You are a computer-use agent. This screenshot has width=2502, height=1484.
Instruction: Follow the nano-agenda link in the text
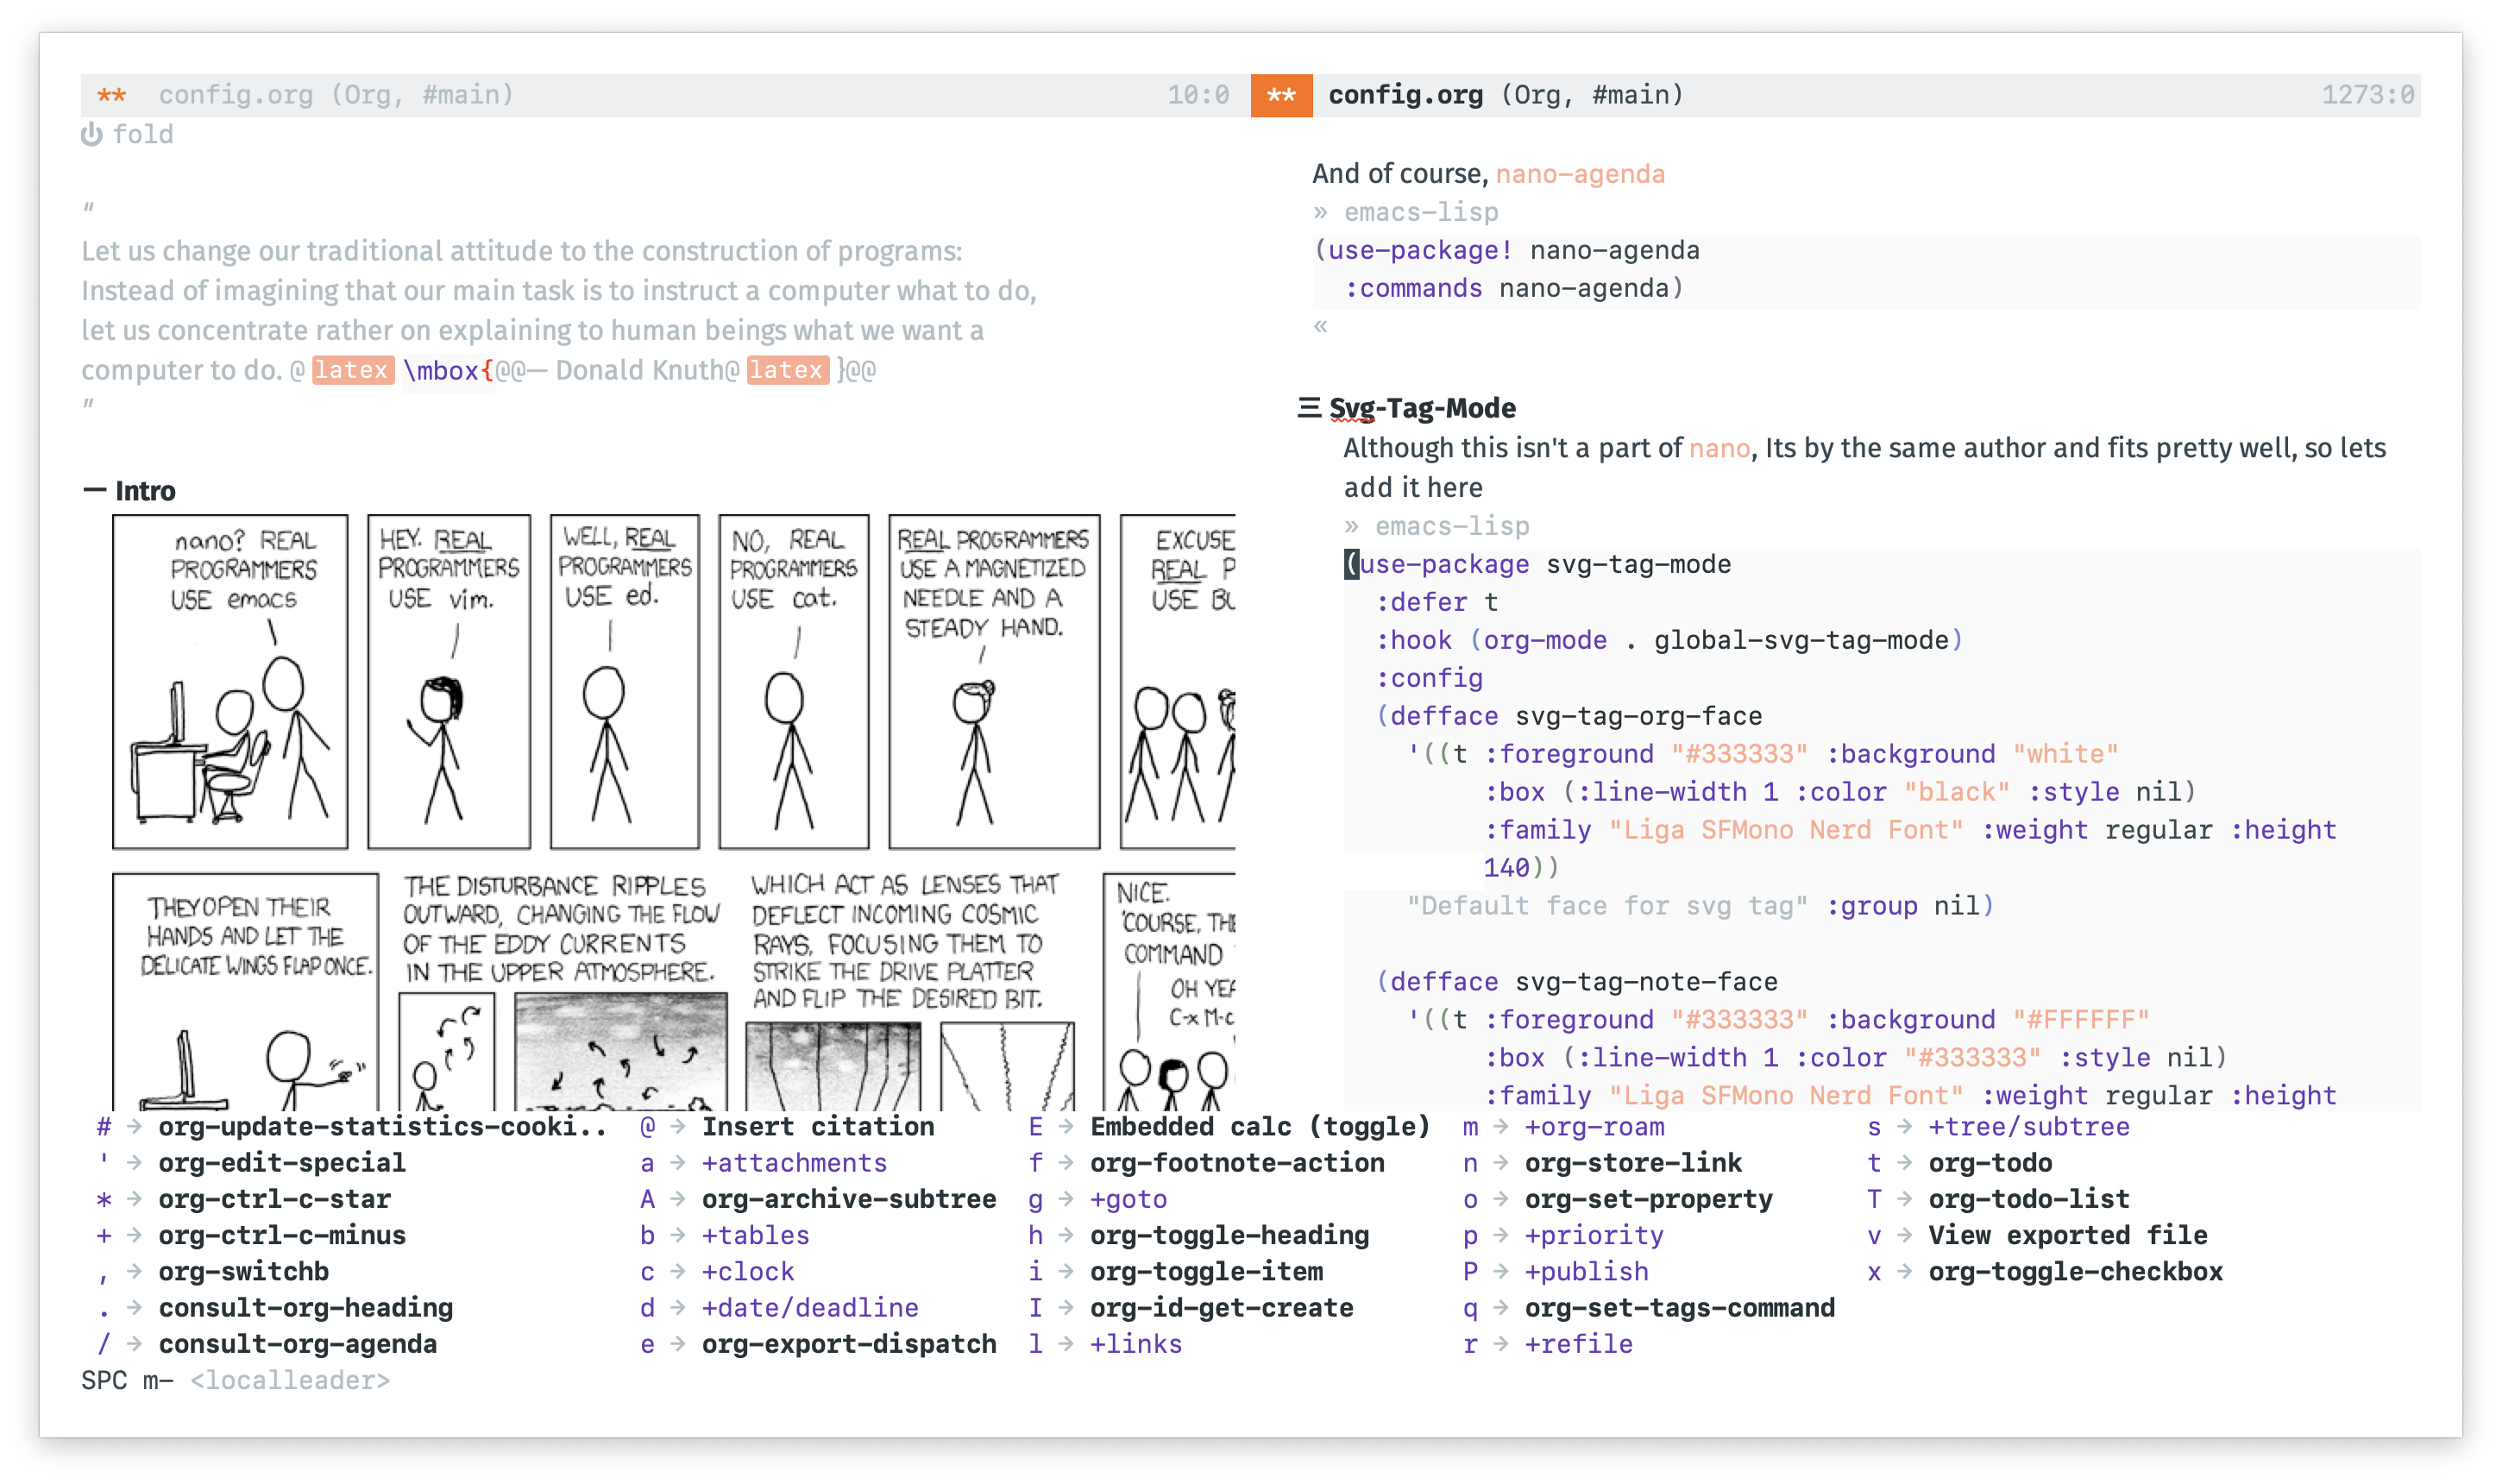click(1580, 174)
